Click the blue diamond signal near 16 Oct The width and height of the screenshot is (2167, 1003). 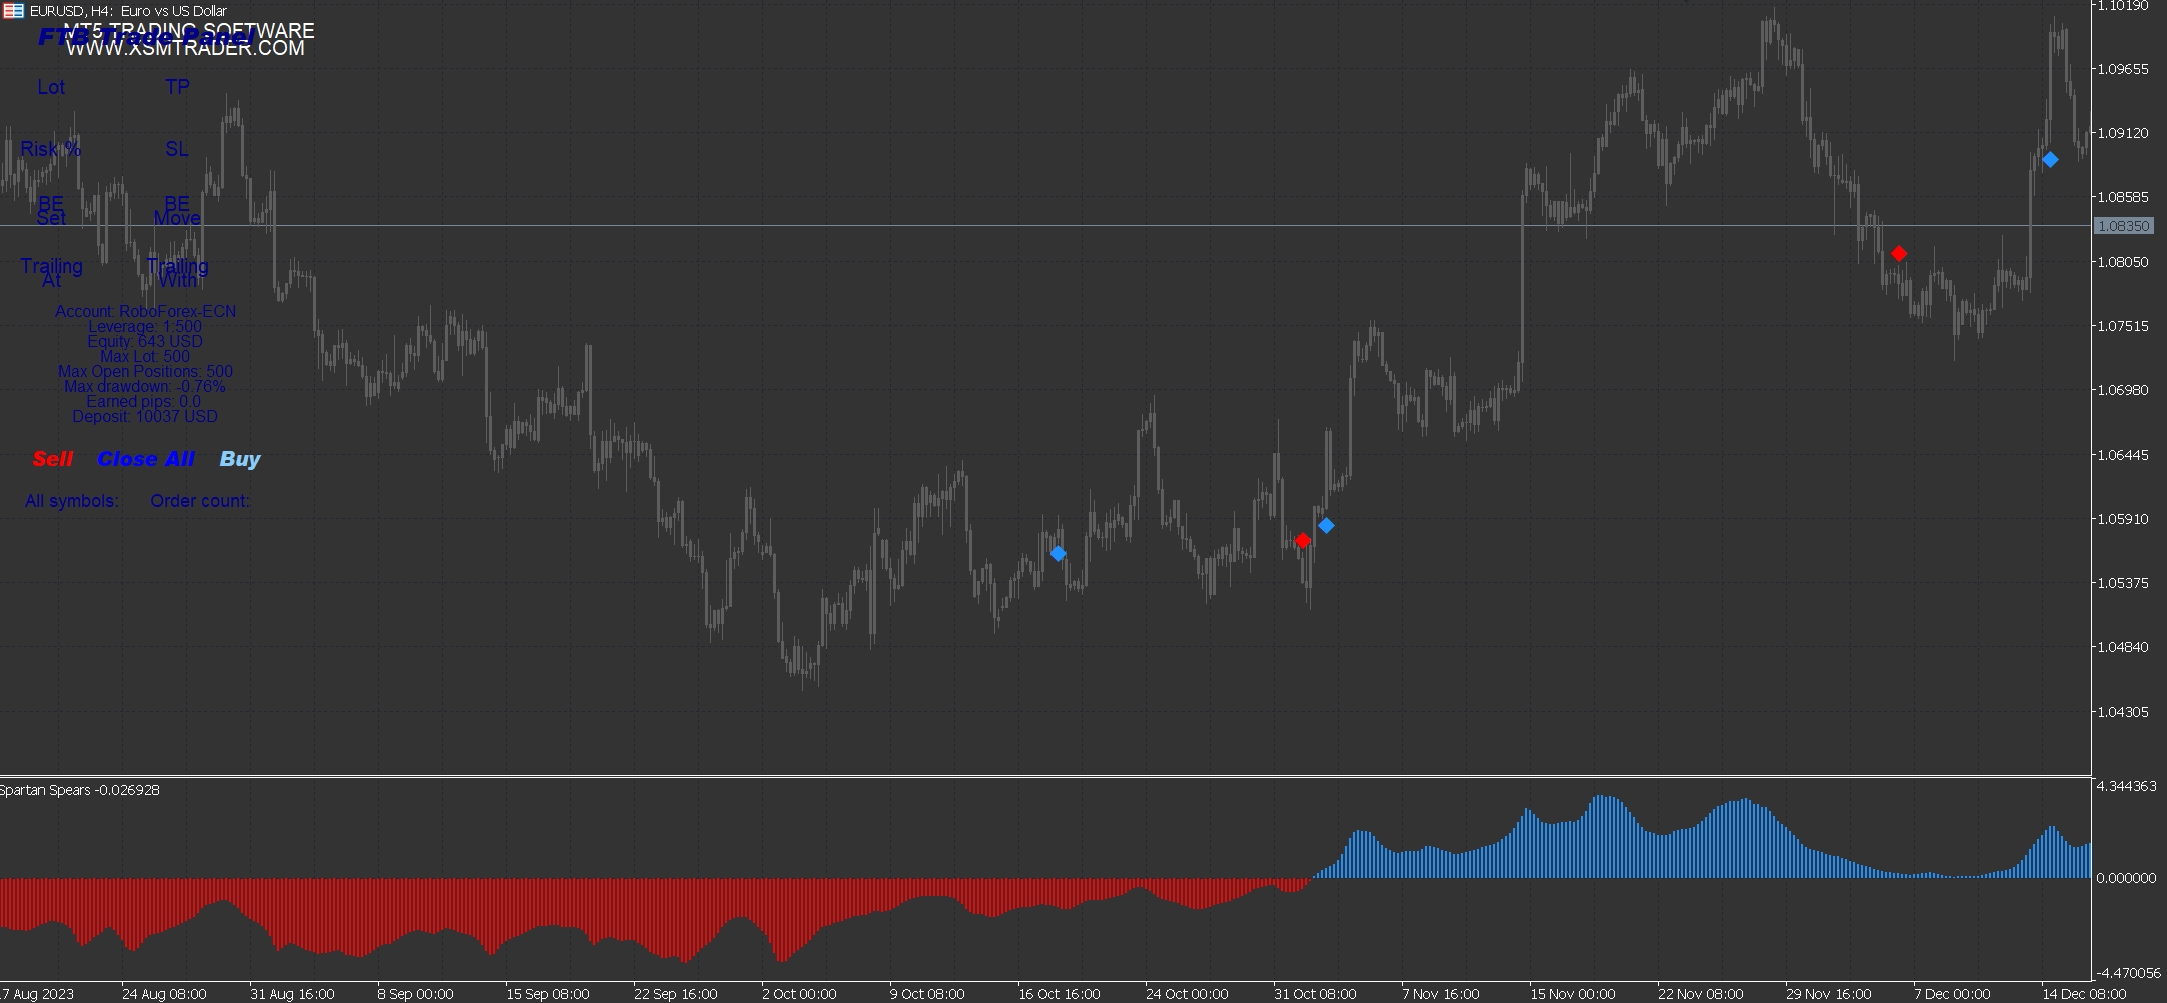click(x=1058, y=554)
